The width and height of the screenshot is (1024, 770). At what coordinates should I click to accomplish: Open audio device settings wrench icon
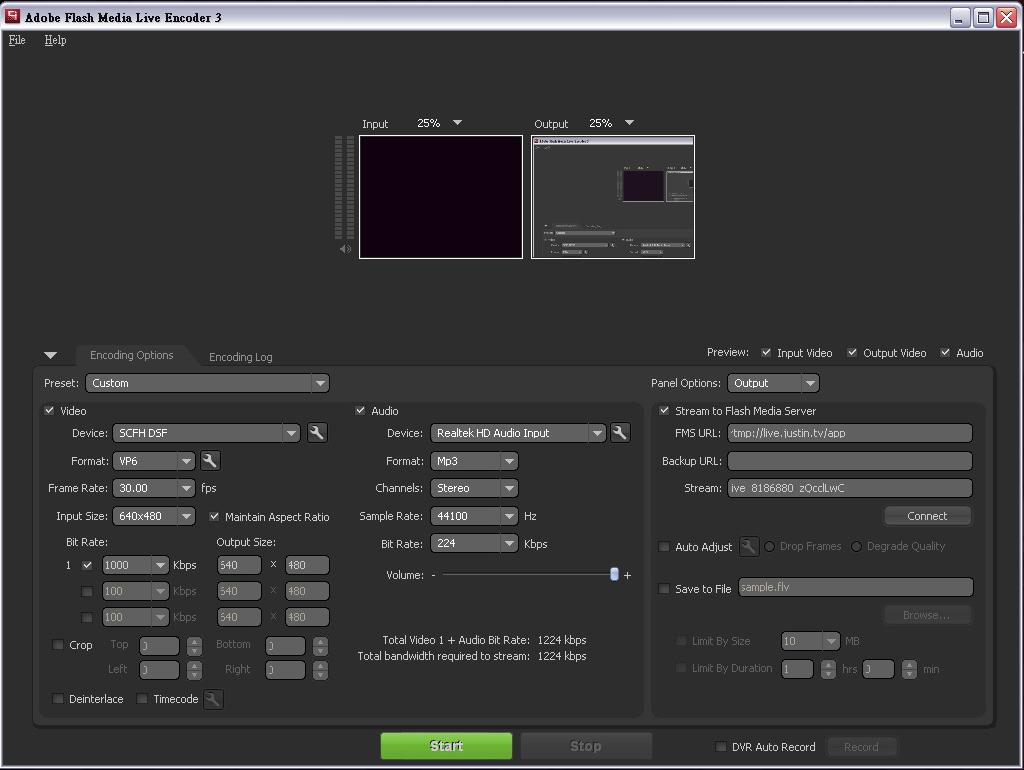point(620,433)
